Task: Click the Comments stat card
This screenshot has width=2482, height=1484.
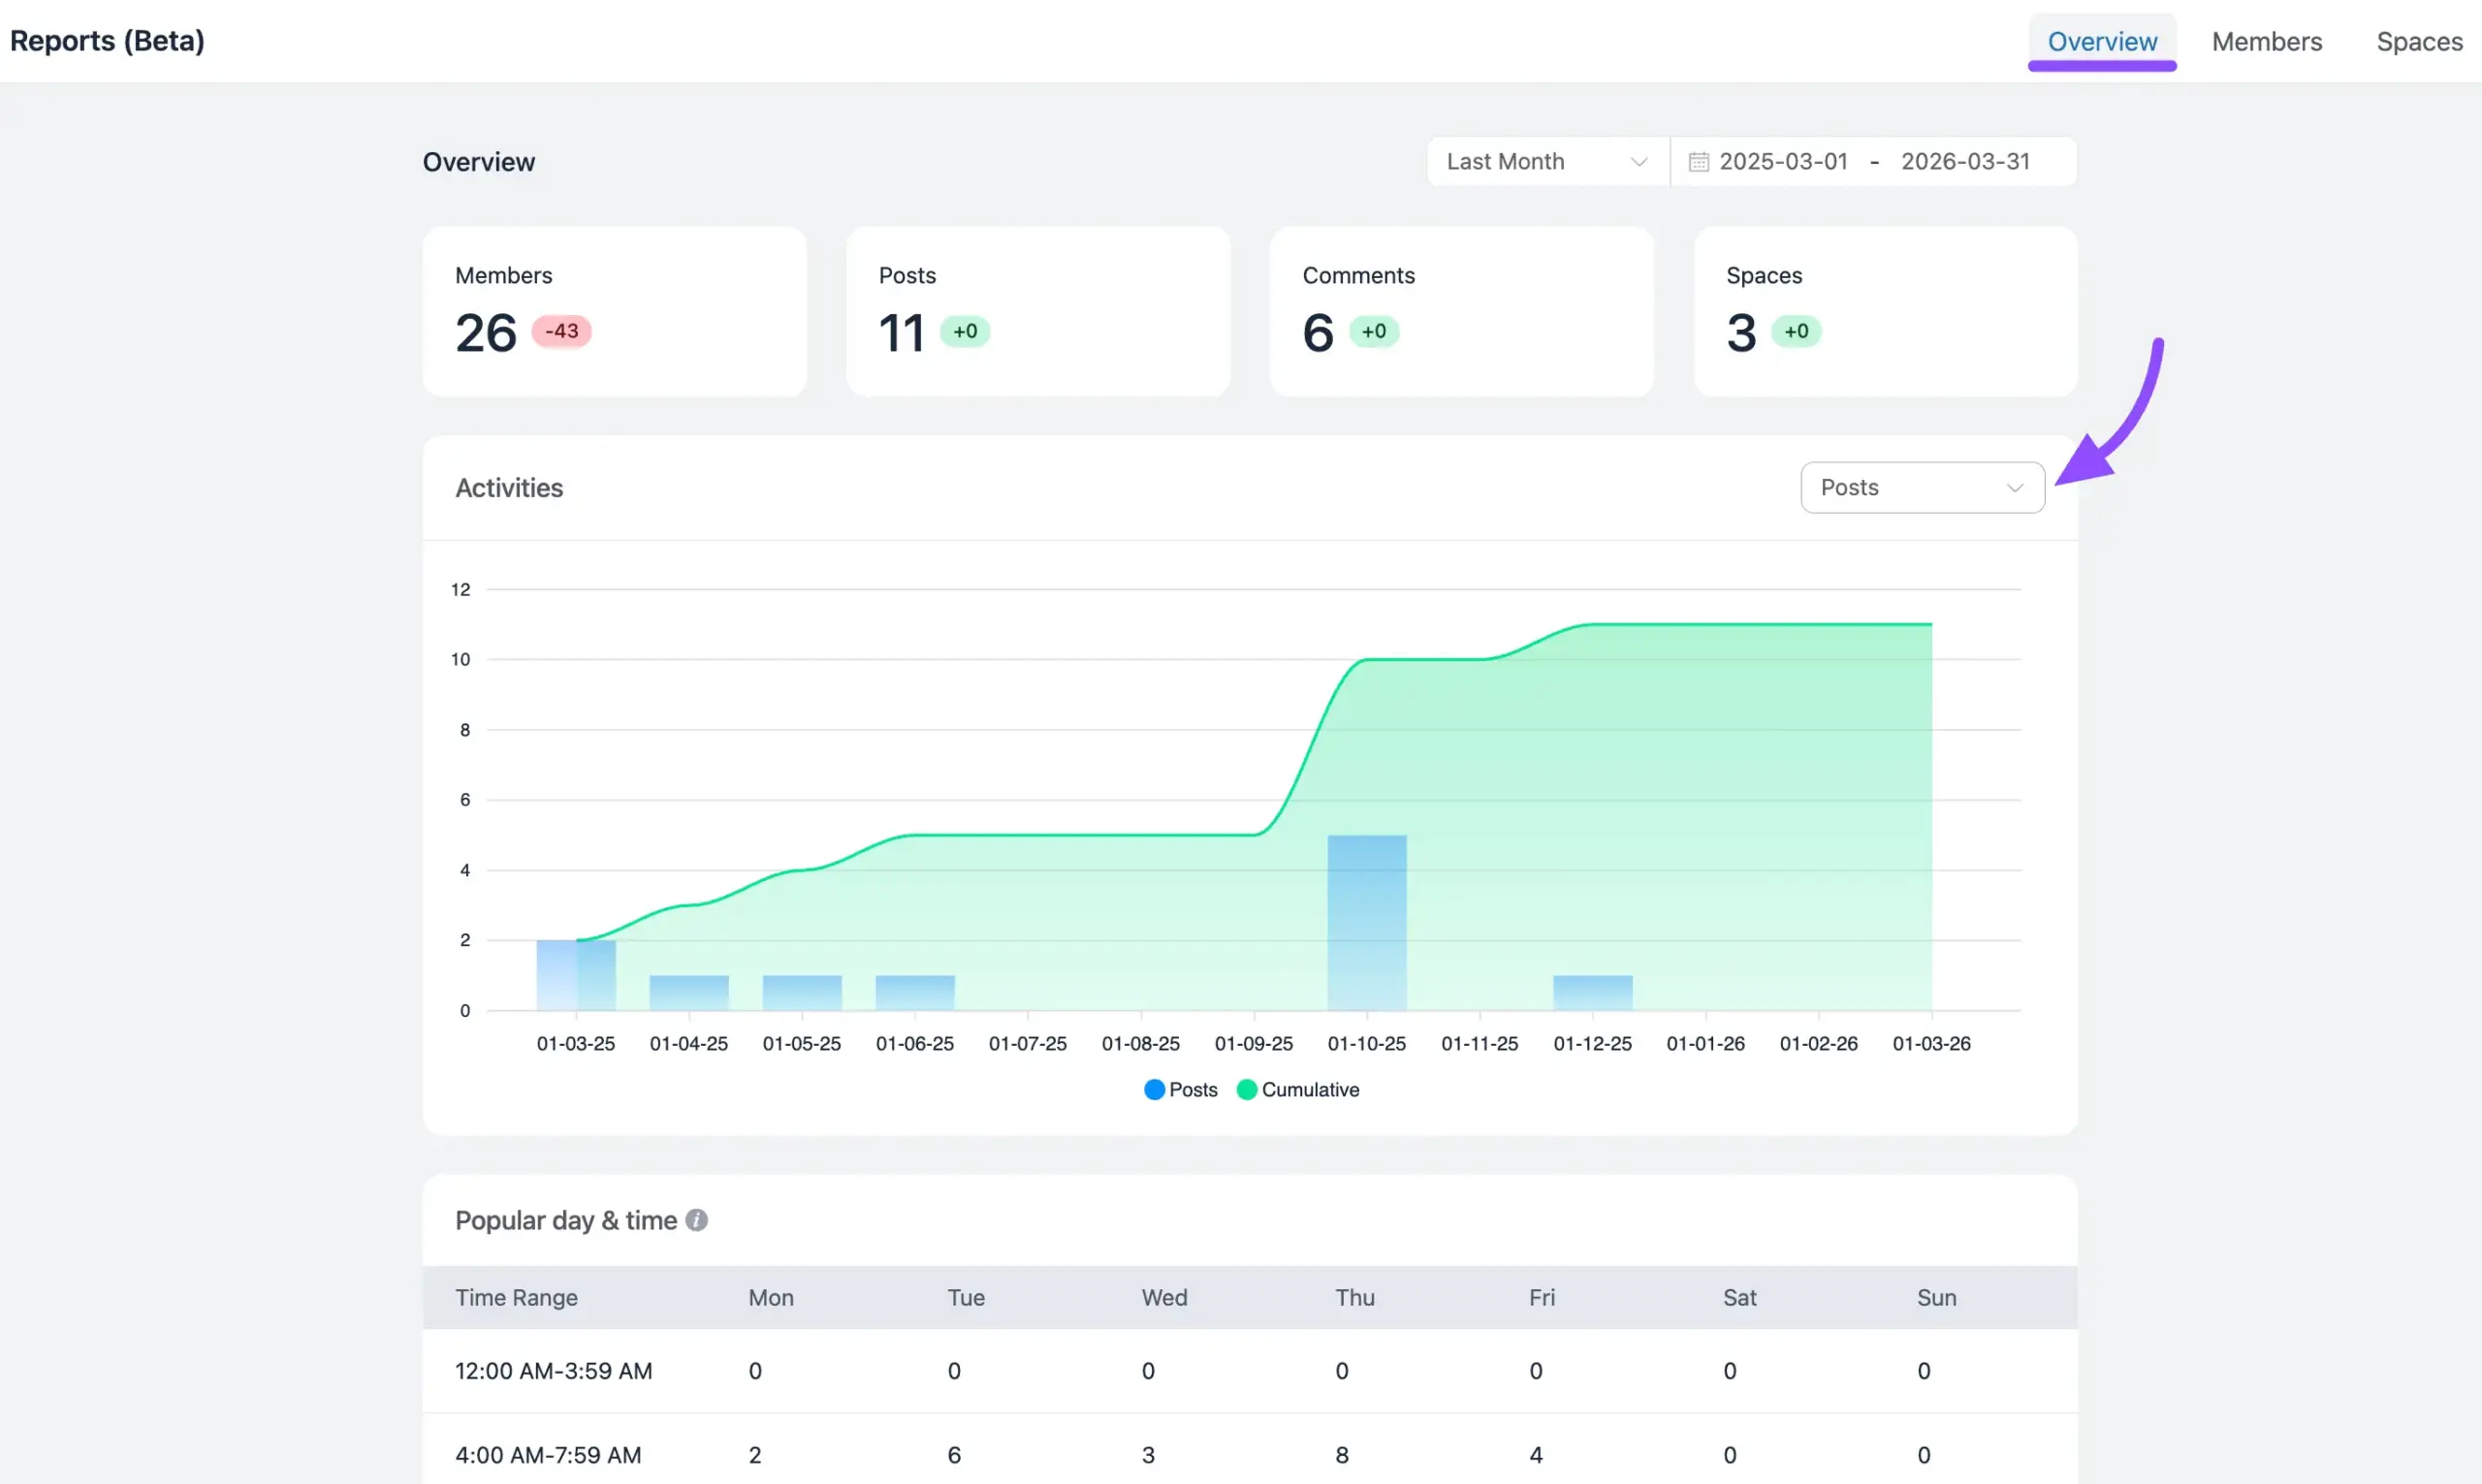Action: [1461, 311]
